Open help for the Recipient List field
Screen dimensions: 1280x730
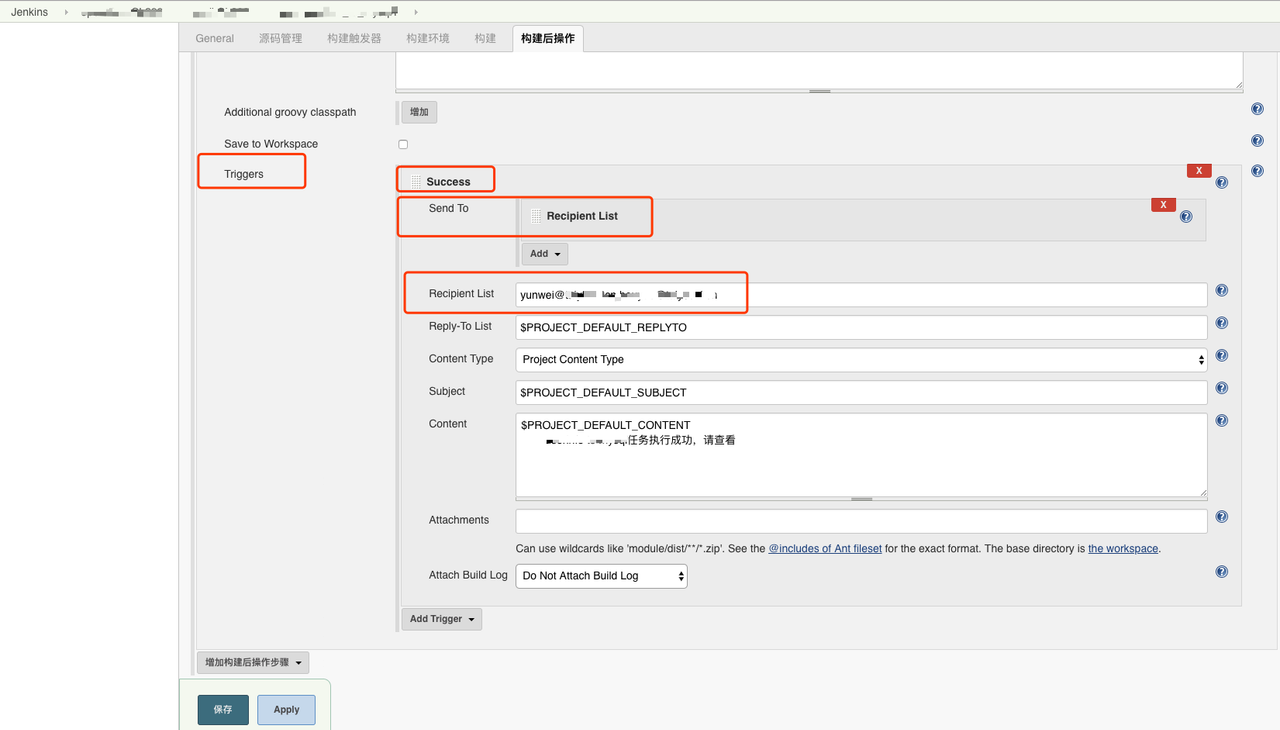1221,290
